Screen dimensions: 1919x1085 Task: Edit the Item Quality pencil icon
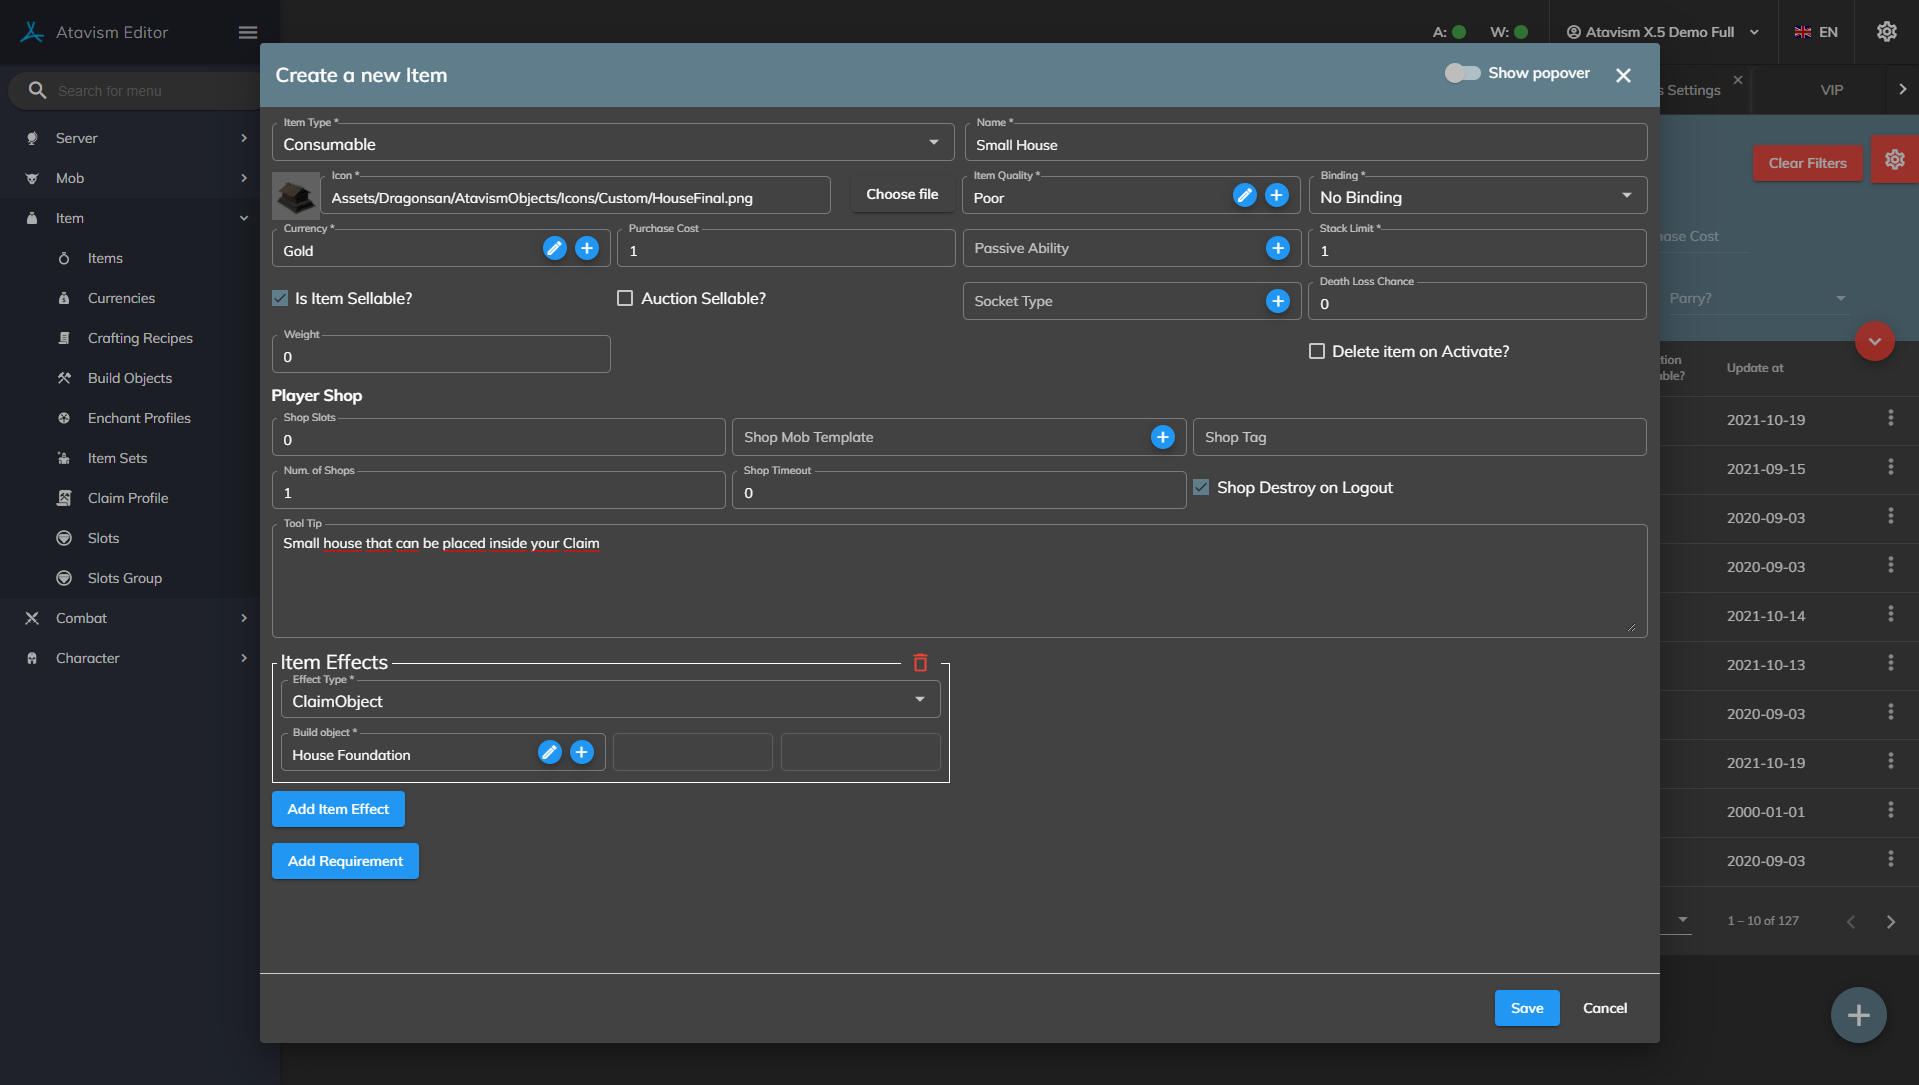[x=1244, y=196]
